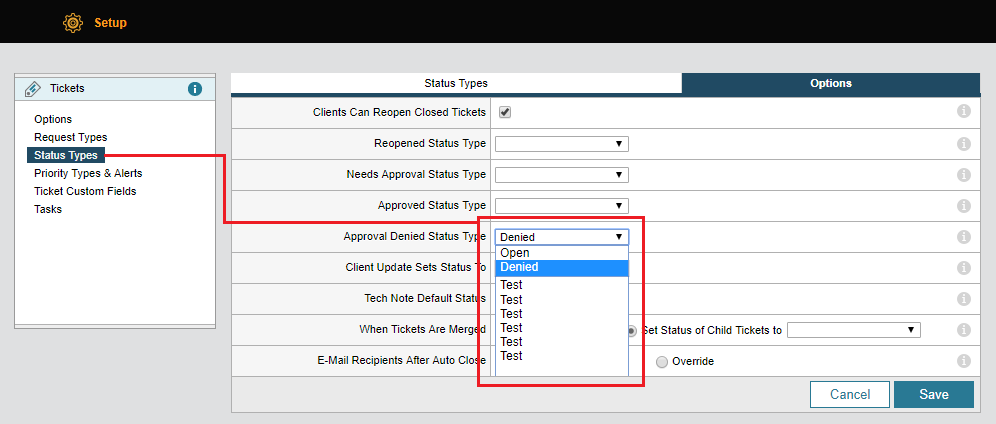996x424 pixels.
Task: Select Set Status of Child Tickets radio button
Action: point(633,331)
